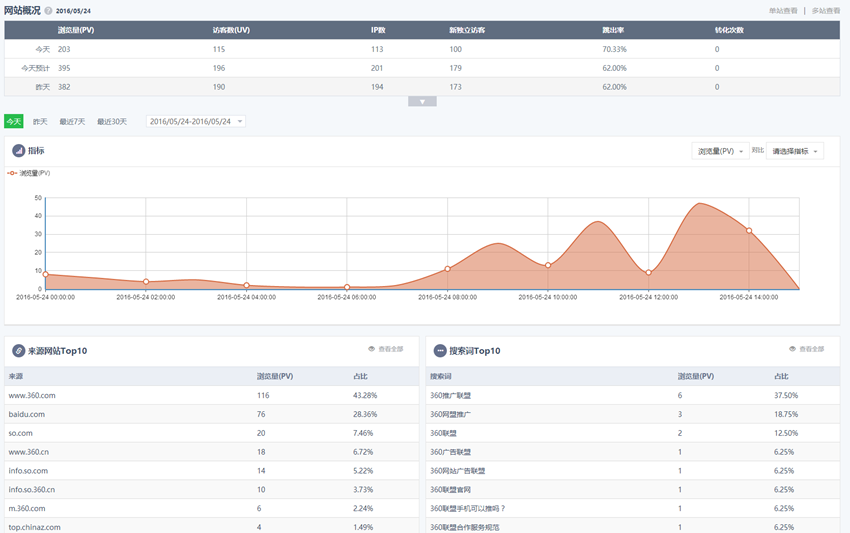This screenshot has height=533, width=850.
Task: Click the eye icon in 搜索词Top10 header
Action: 792,349
